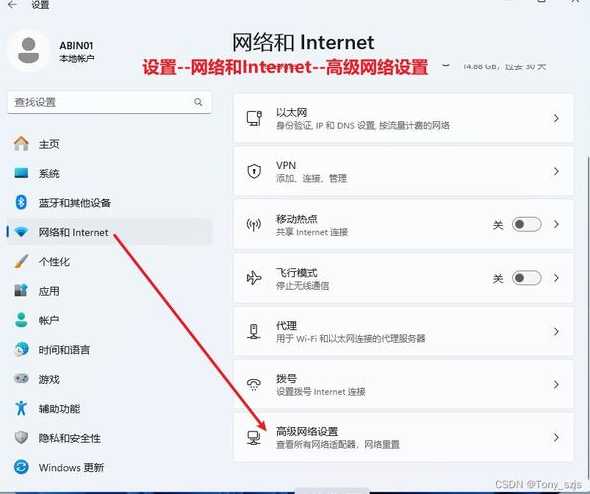590x494 pixels.
Task: Click the ABIN01 account name
Action: pos(76,45)
